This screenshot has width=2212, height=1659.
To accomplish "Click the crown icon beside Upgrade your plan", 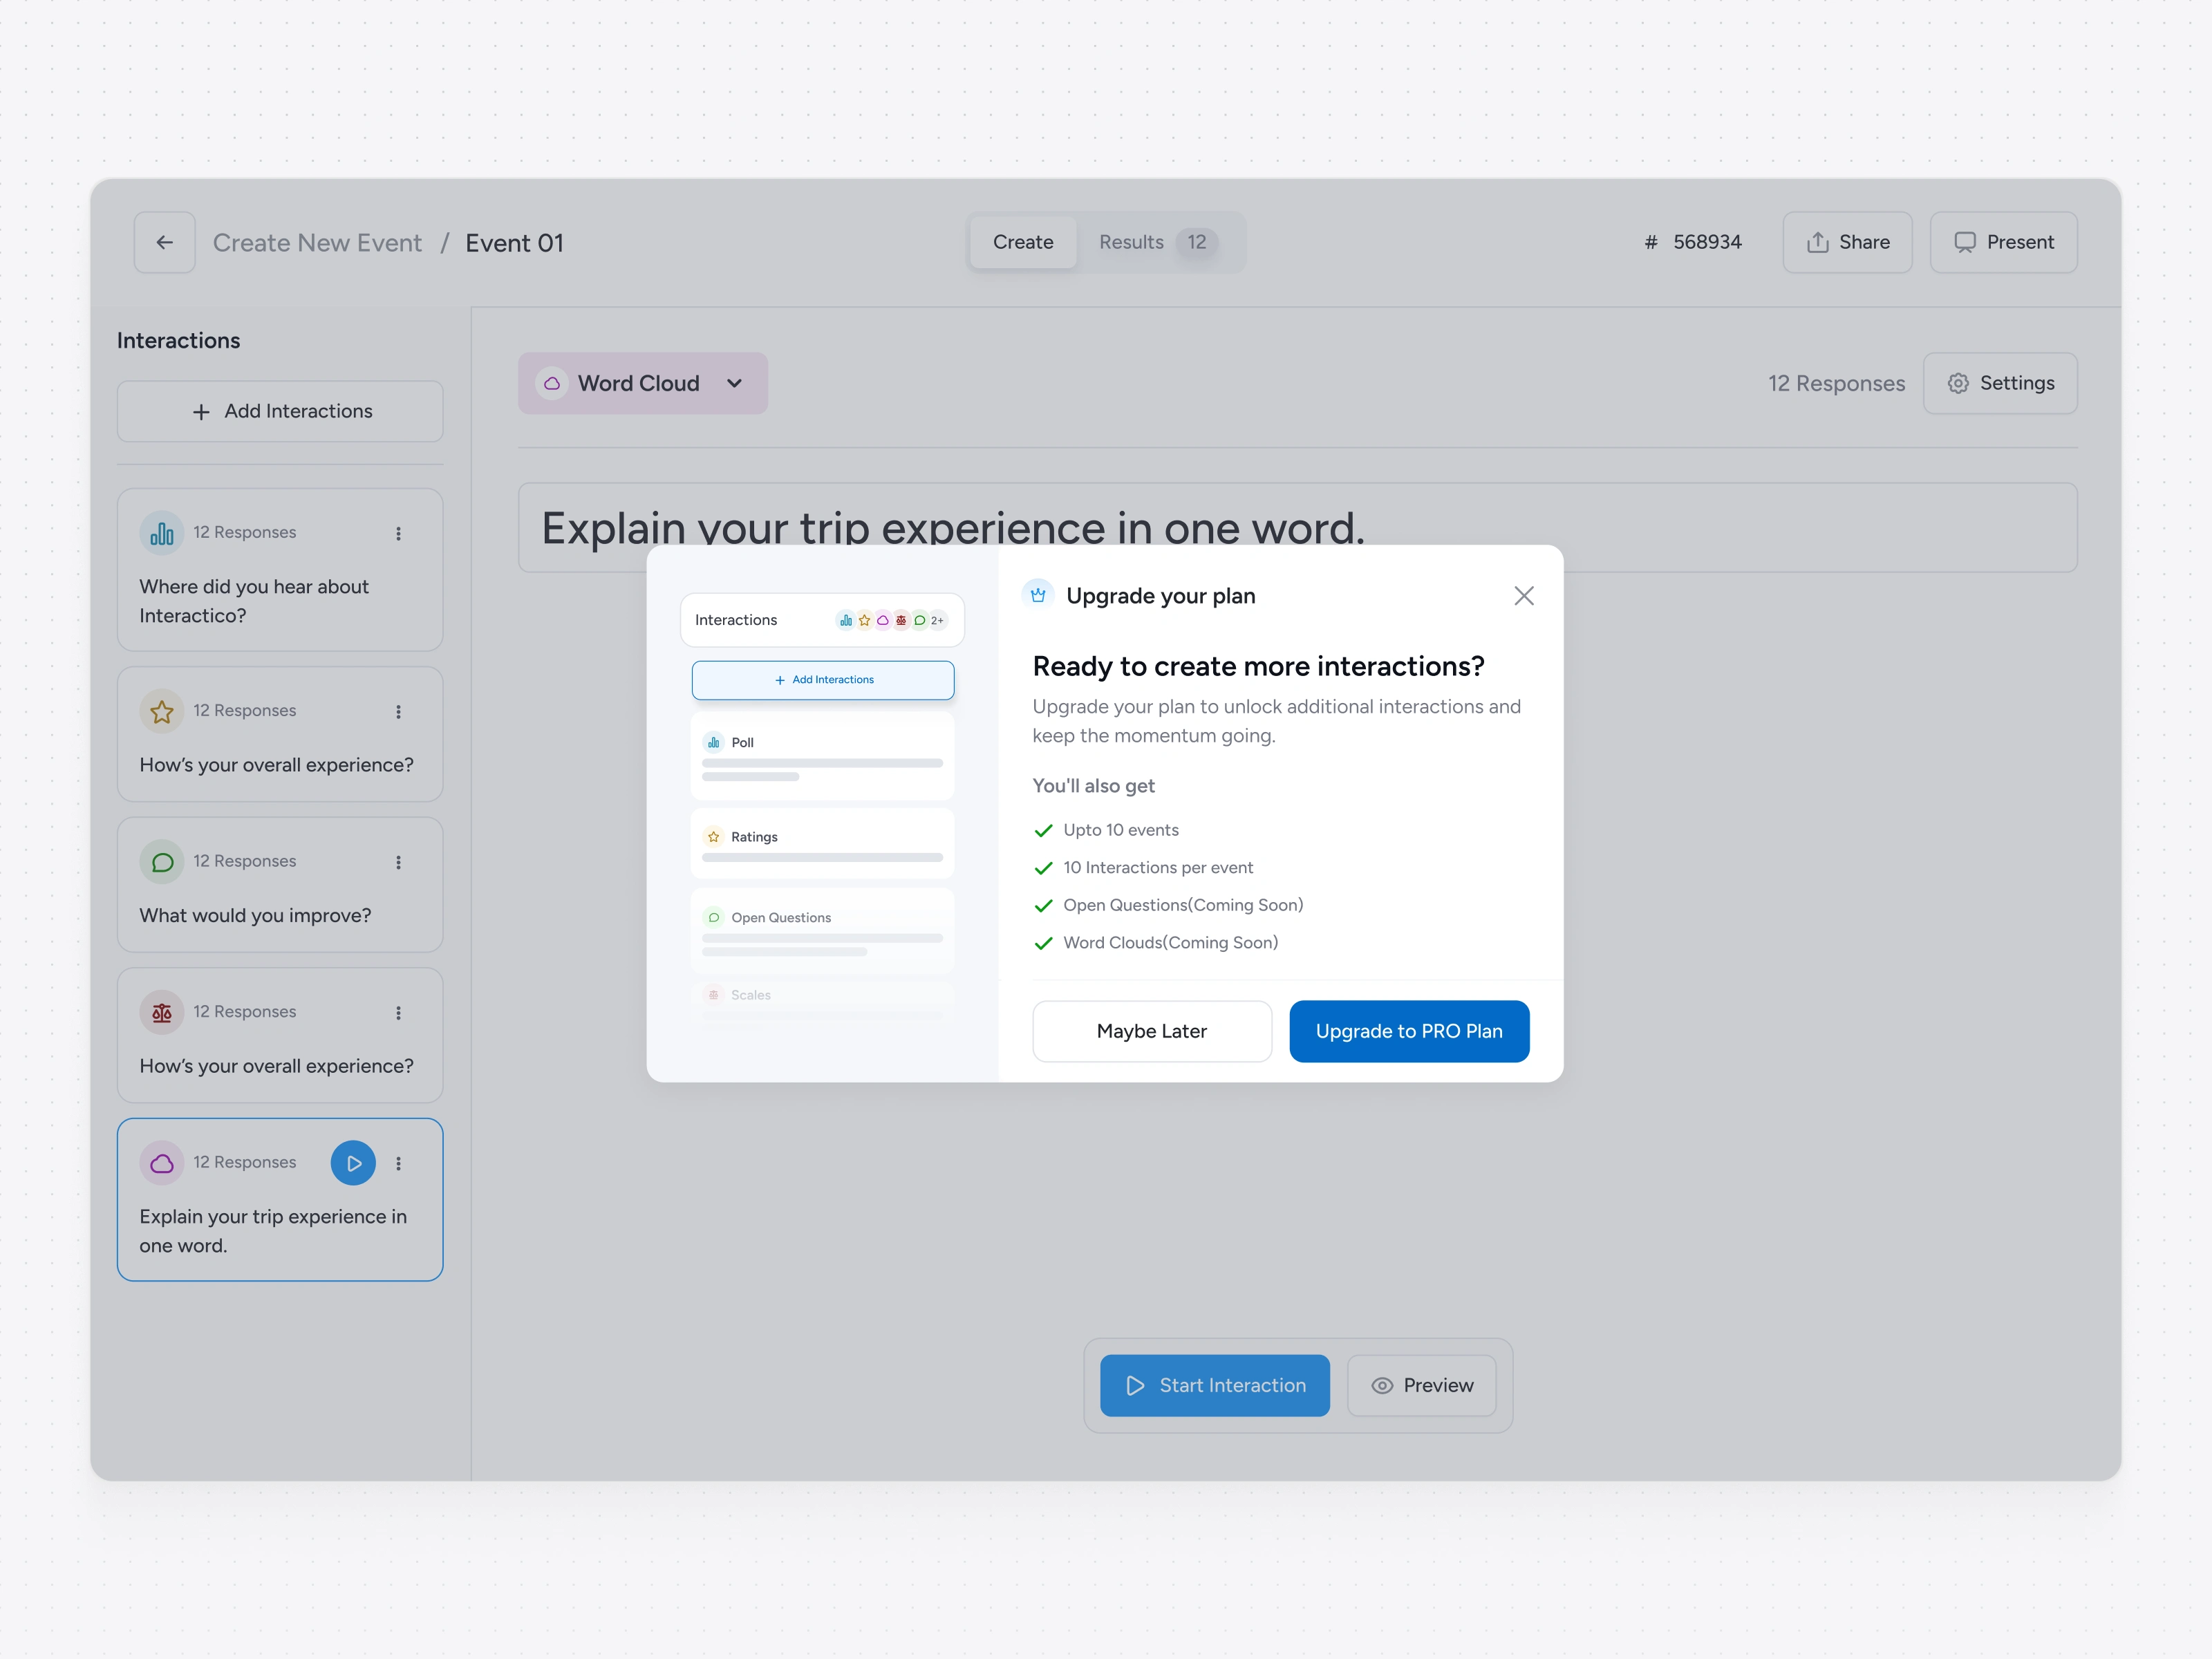I will [x=1038, y=595].
